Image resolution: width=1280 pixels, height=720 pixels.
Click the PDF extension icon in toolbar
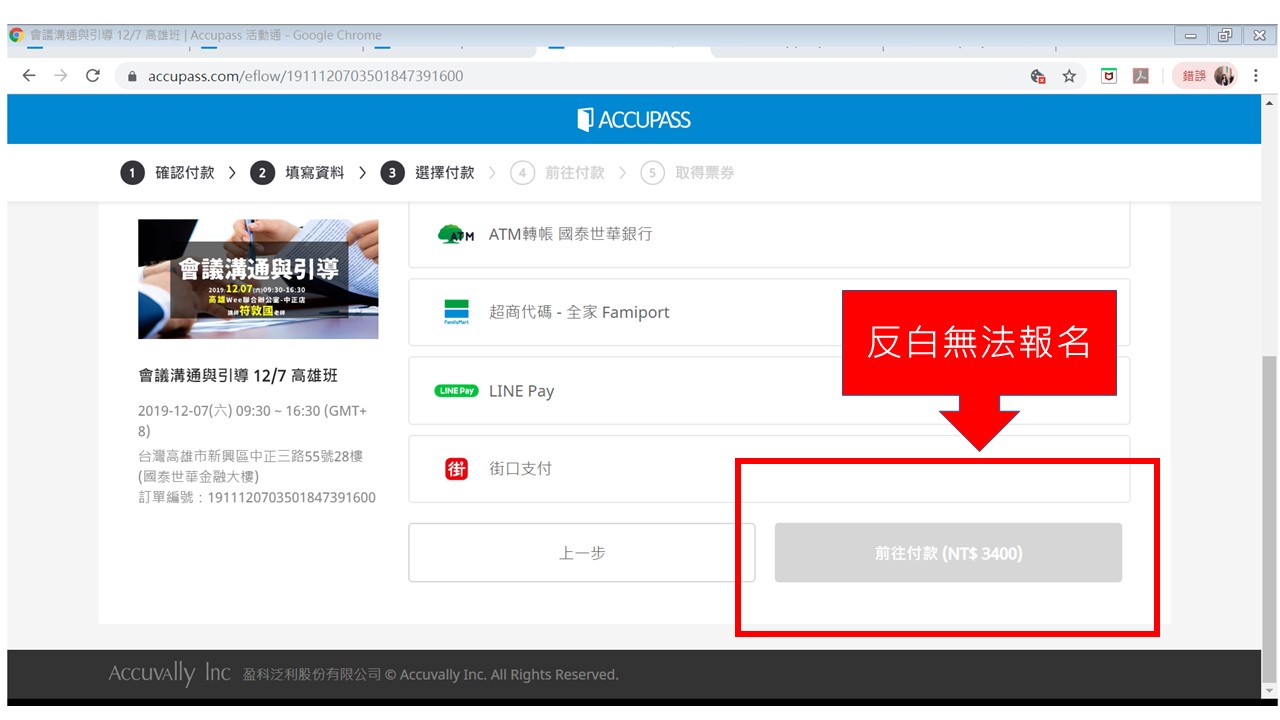1140,76
